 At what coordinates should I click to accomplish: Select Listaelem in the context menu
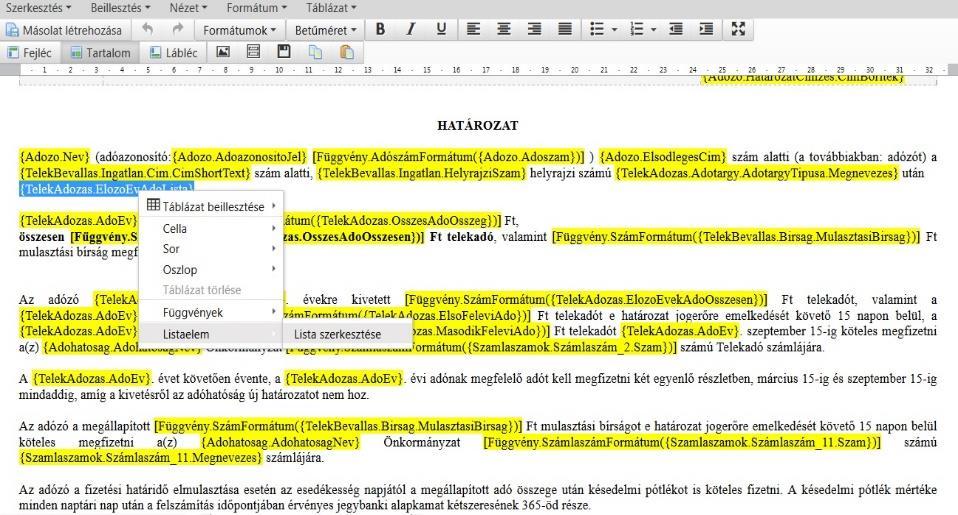click(x=211, y=334)
